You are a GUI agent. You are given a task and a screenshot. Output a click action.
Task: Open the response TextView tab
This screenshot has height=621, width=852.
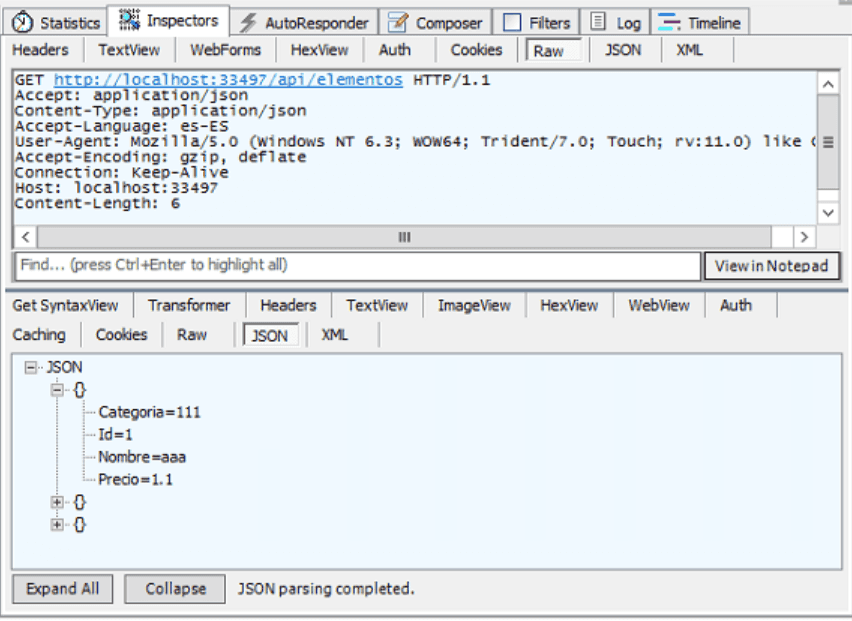(377, 305)
